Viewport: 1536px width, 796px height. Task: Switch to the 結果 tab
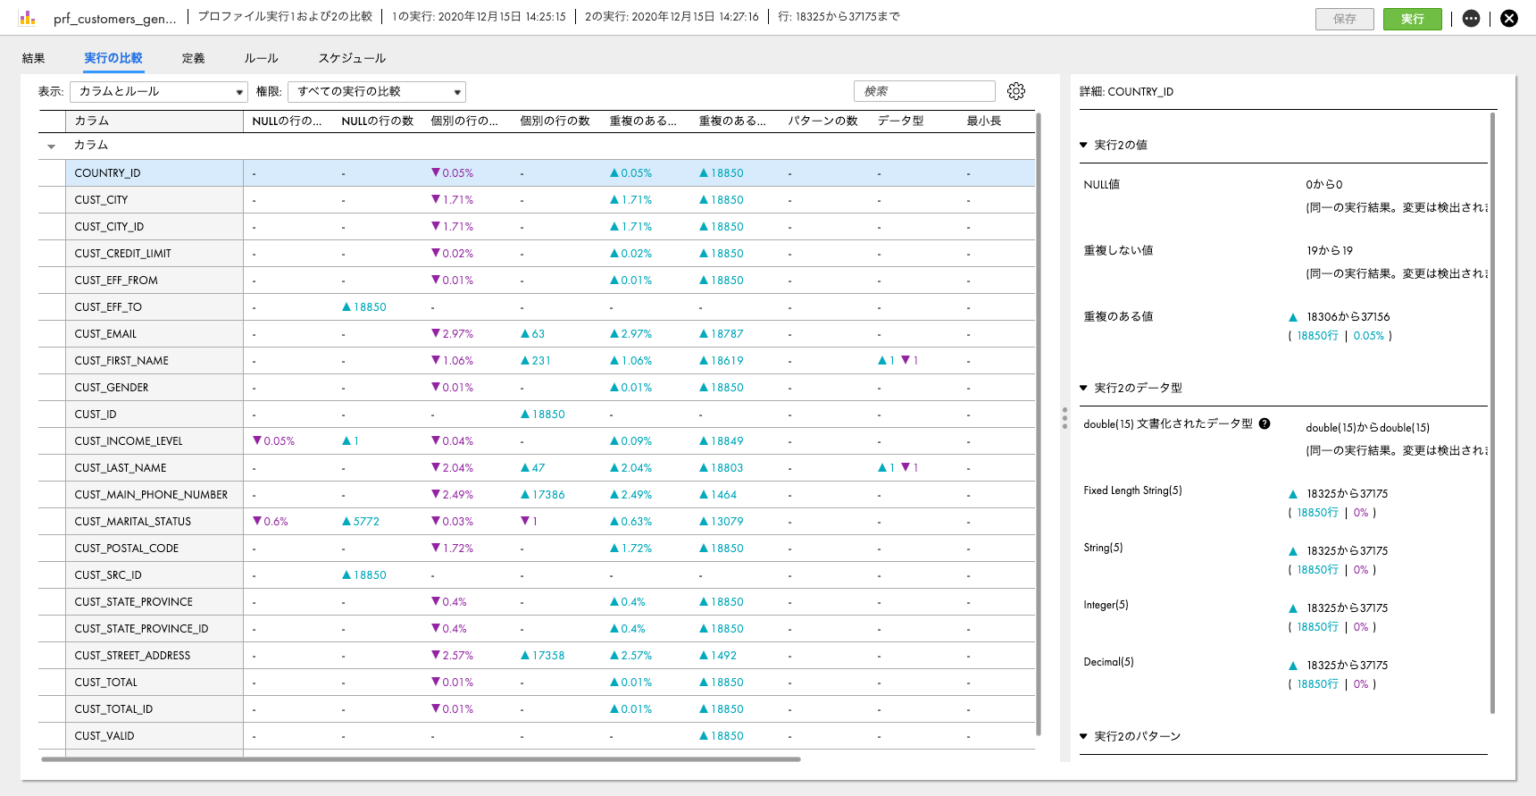pos(33,58)
